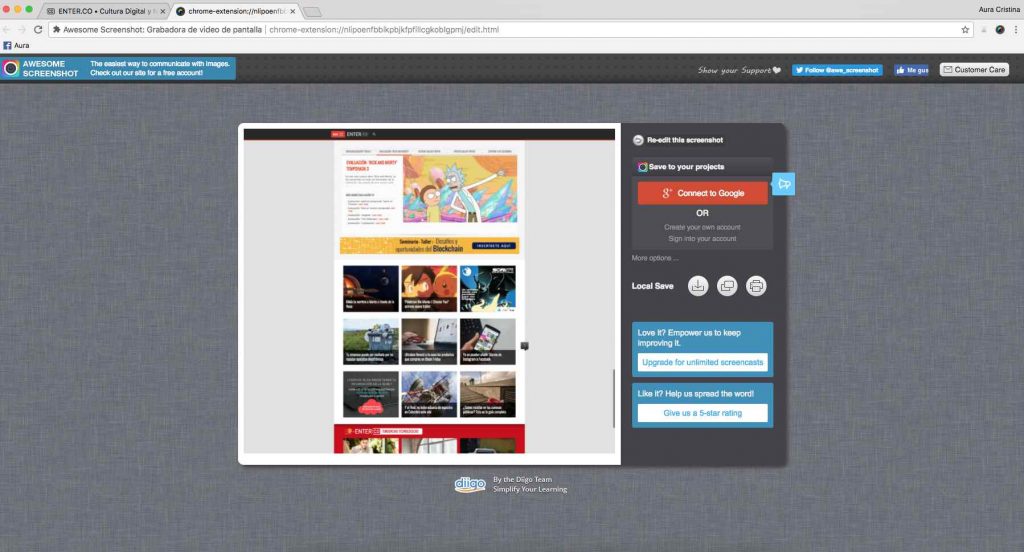The height and width of the screenshot is (552, 1024).
Task: Click the screenshot preview vertical scrollbar
Action: (615, 398)
